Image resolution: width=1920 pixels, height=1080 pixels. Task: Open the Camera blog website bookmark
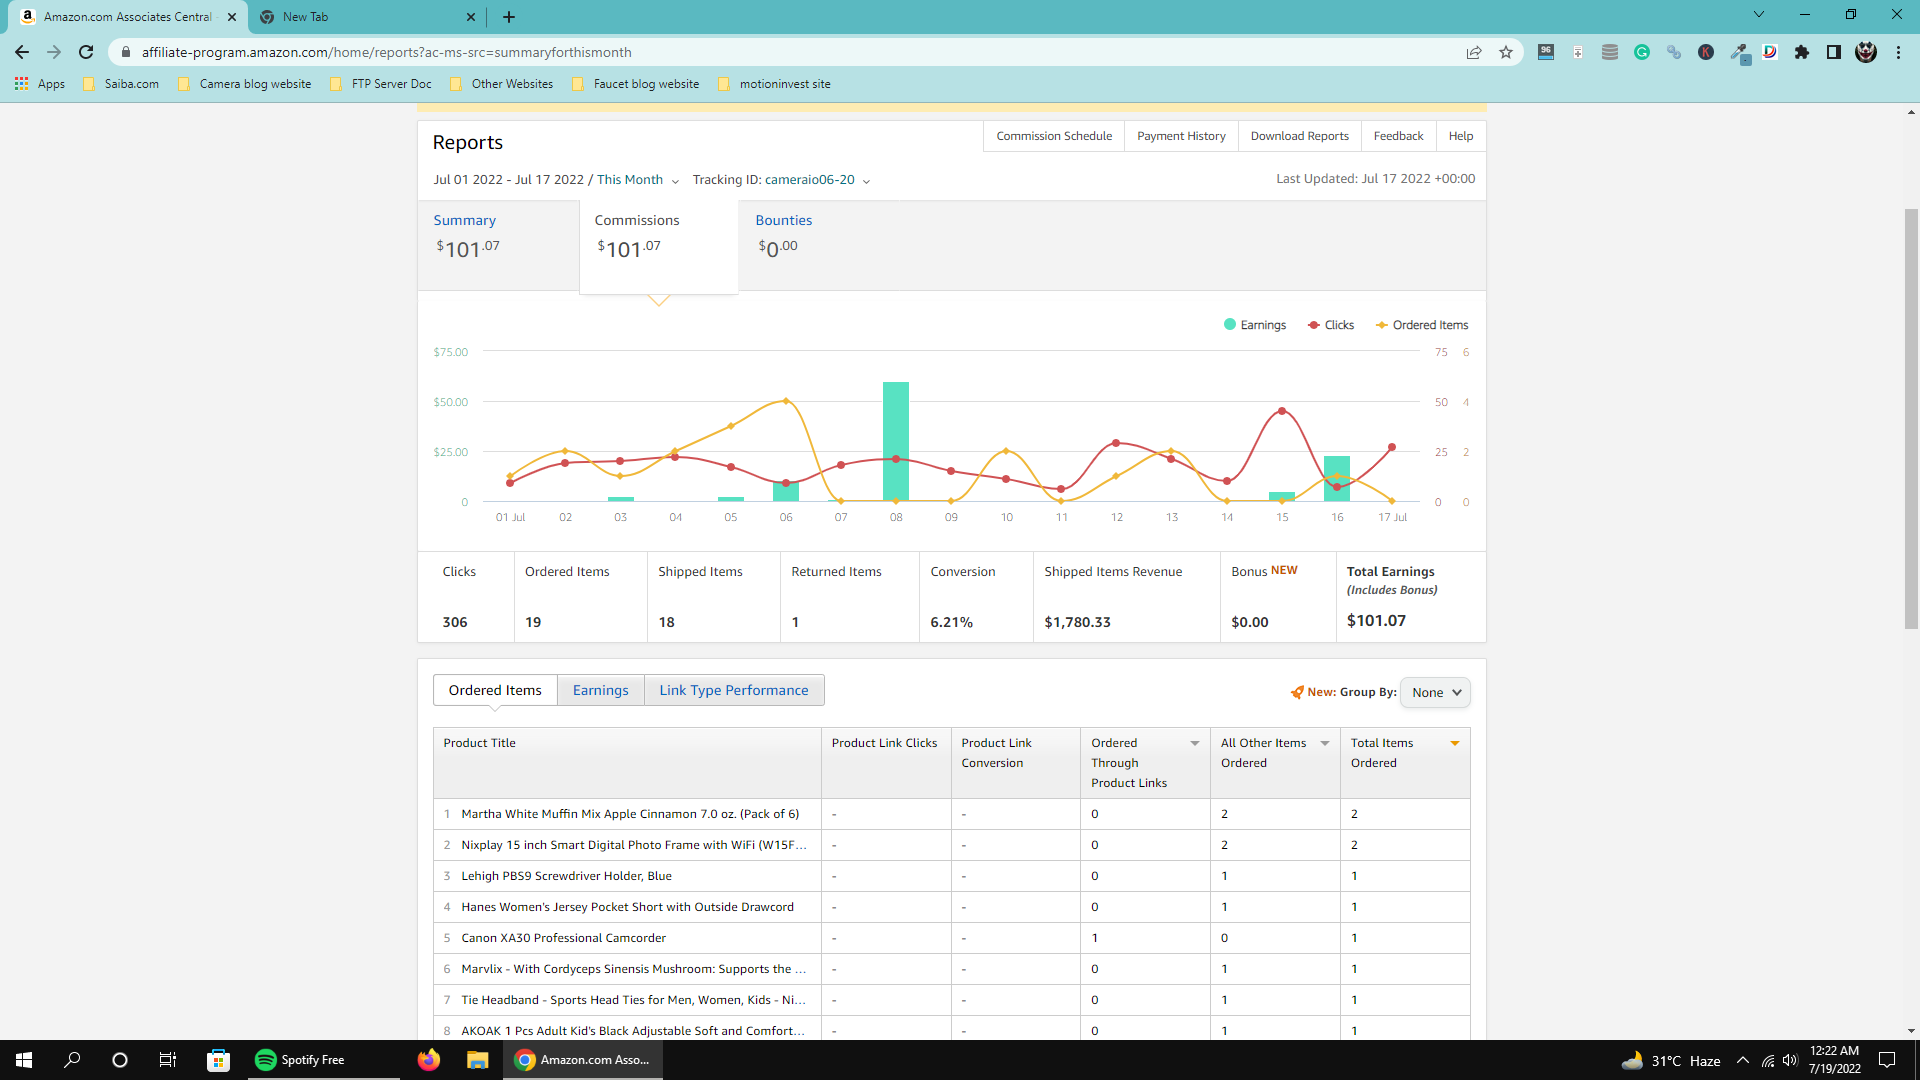click(x=244, y=84)
